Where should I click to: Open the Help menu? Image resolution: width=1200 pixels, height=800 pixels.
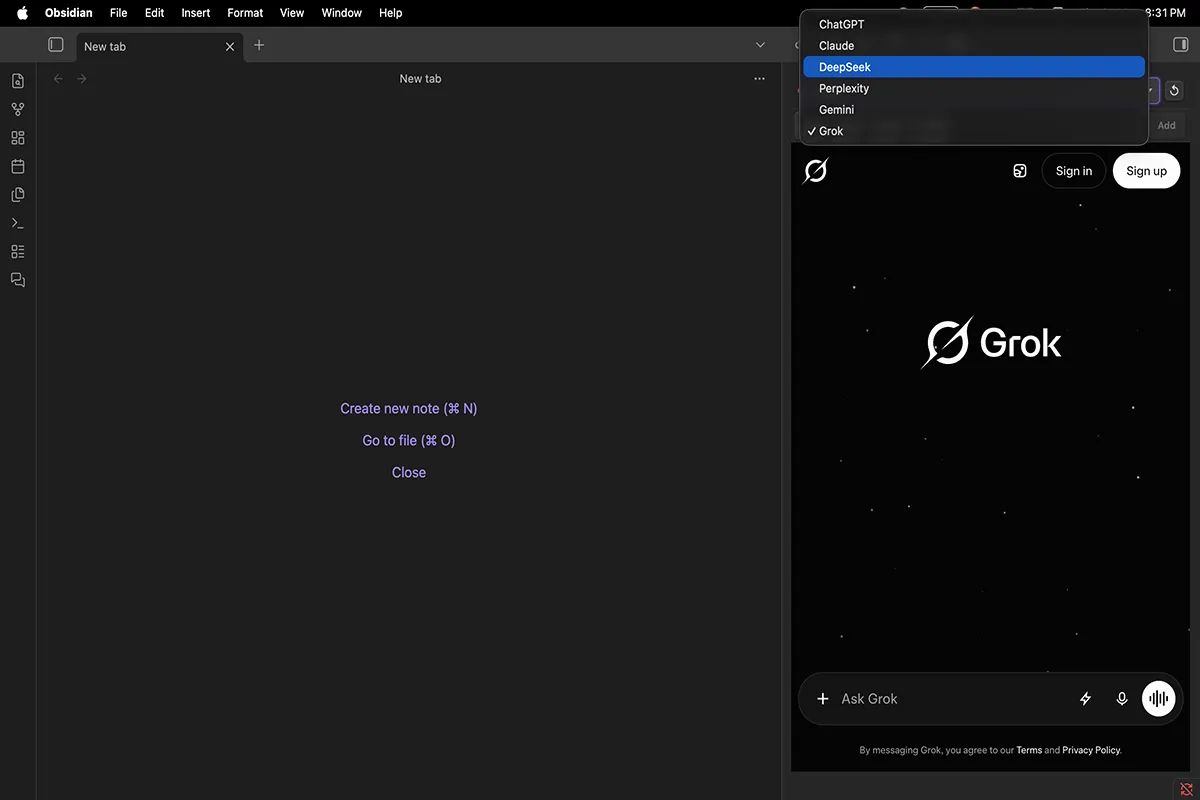pyautogui.click(x=391, y=13)
